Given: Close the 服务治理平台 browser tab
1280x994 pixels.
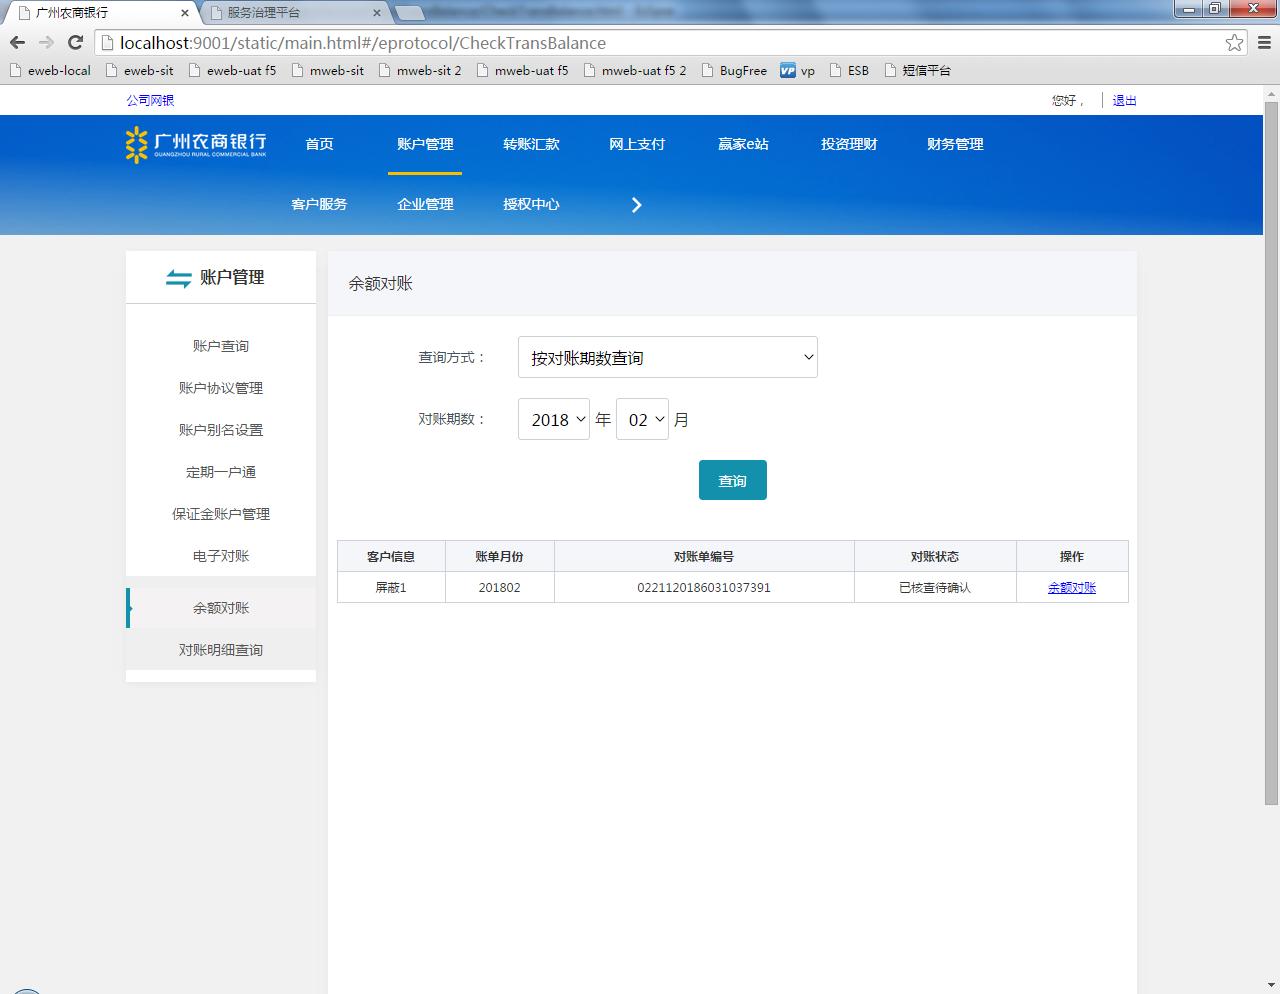Looking at the screenshot, I should [x=377, y=13].
